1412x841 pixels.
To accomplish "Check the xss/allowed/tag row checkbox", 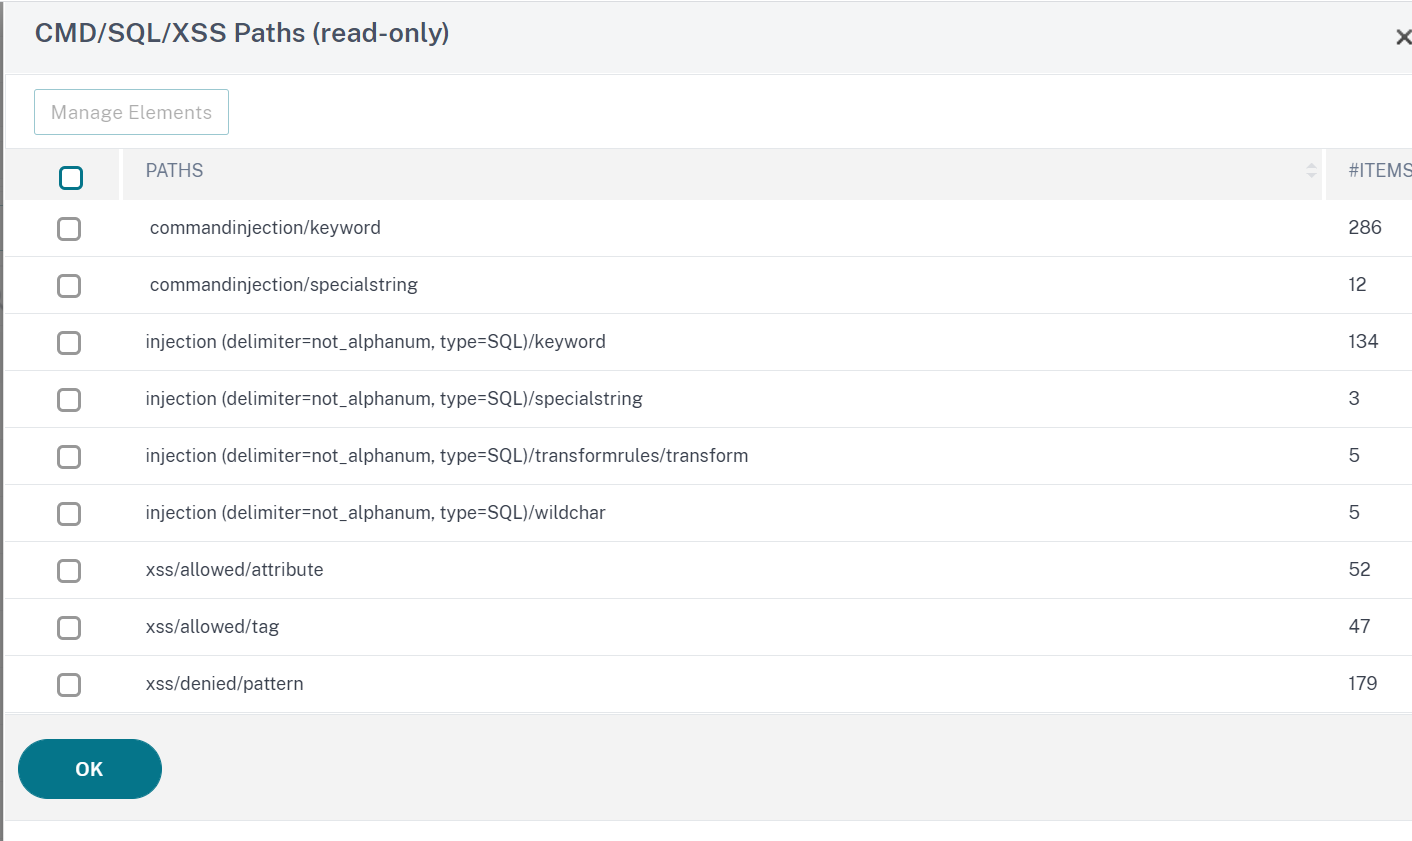I will pyautogui.click(x=69, y=628).
